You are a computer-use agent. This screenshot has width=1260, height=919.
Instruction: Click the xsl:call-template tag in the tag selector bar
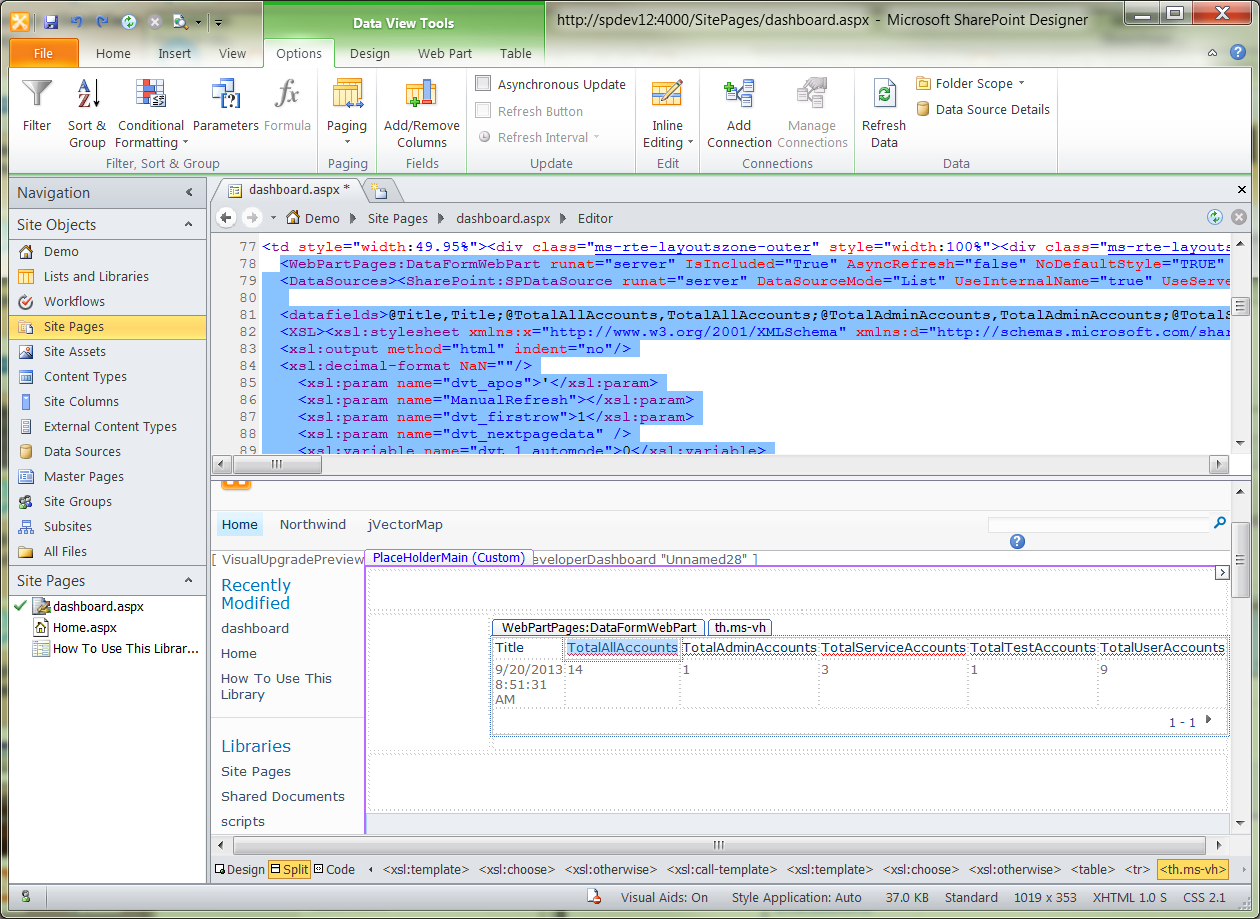click(720, 869)
